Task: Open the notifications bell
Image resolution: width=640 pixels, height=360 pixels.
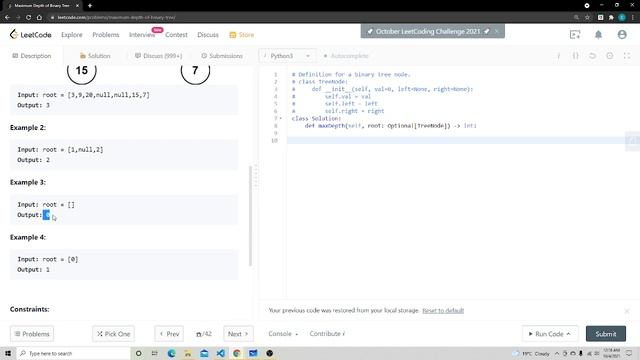Action: (598, 35)
